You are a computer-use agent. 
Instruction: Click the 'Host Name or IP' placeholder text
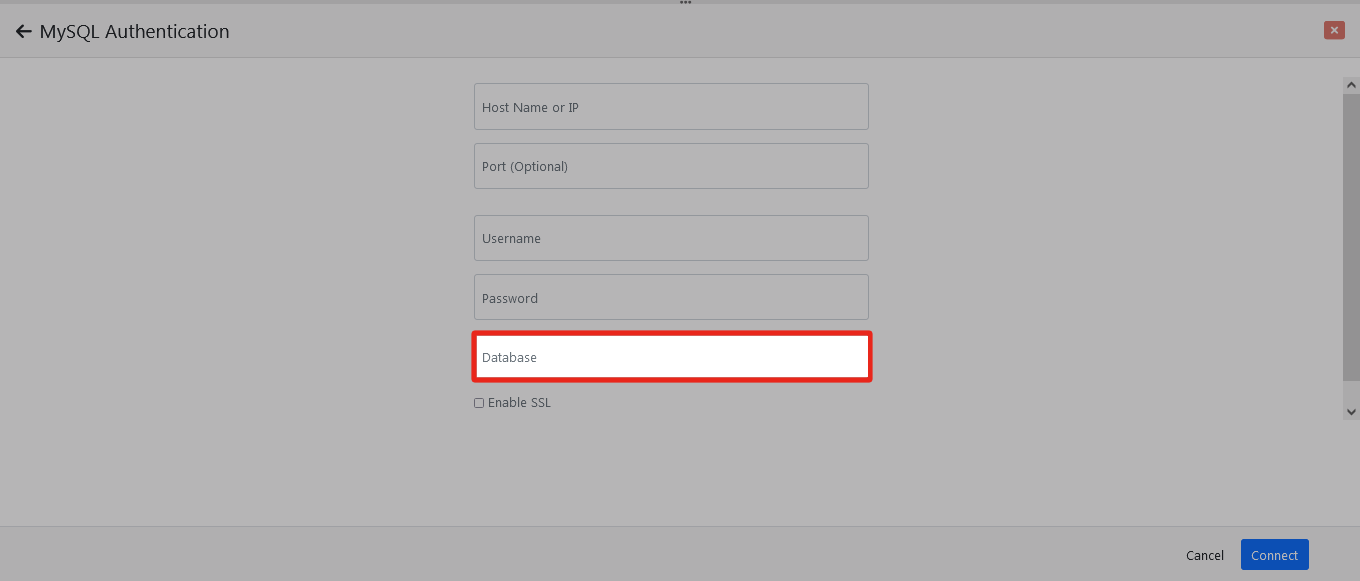[x=530, y=107]
